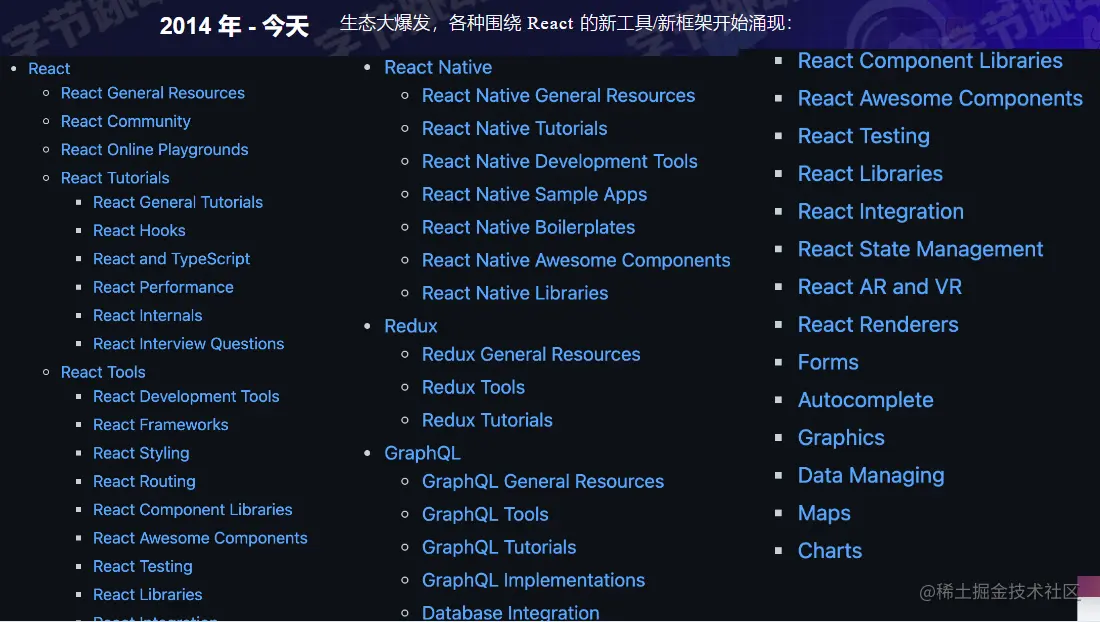This screenshot has height=622, width=1100.
Task: Go to the Maps link
Action: [824, 514]
